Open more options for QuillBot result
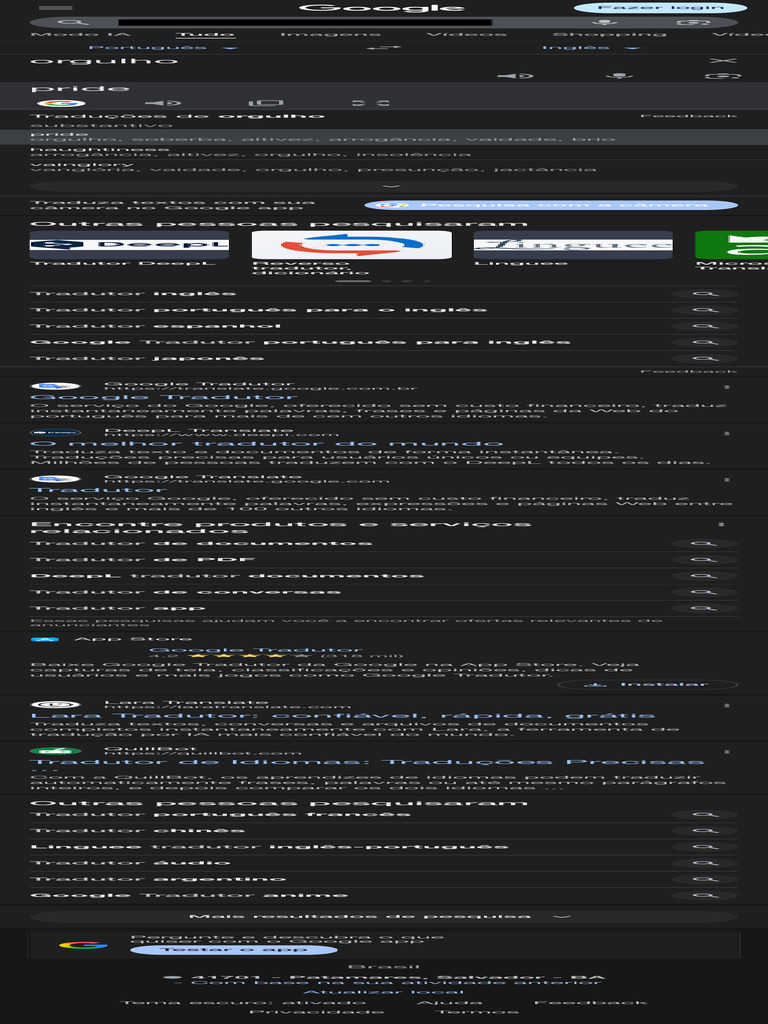Image resolution: width=768 pixels, height=1024 pixels. pos(727,752)
